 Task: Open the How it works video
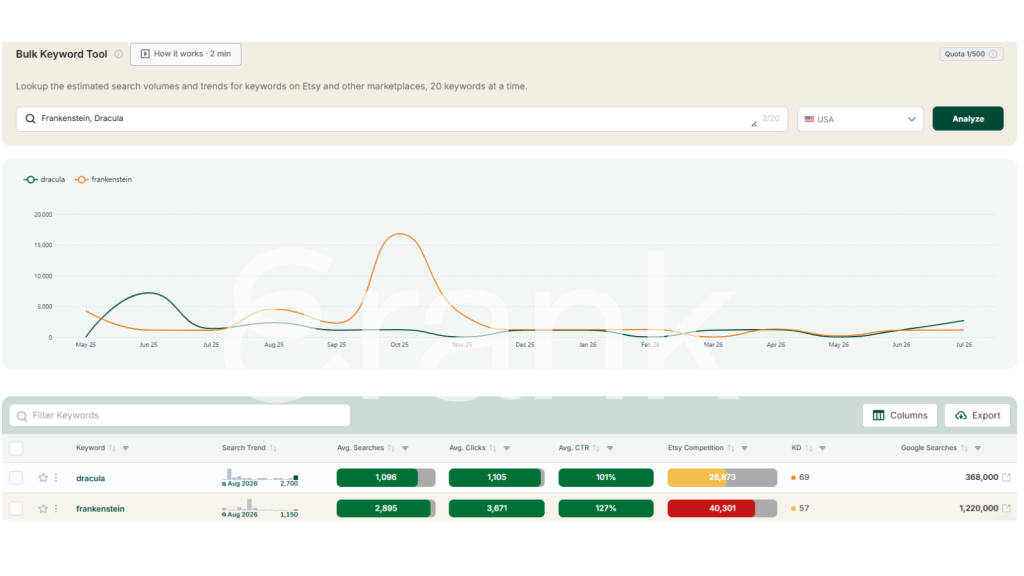[185, 54]
